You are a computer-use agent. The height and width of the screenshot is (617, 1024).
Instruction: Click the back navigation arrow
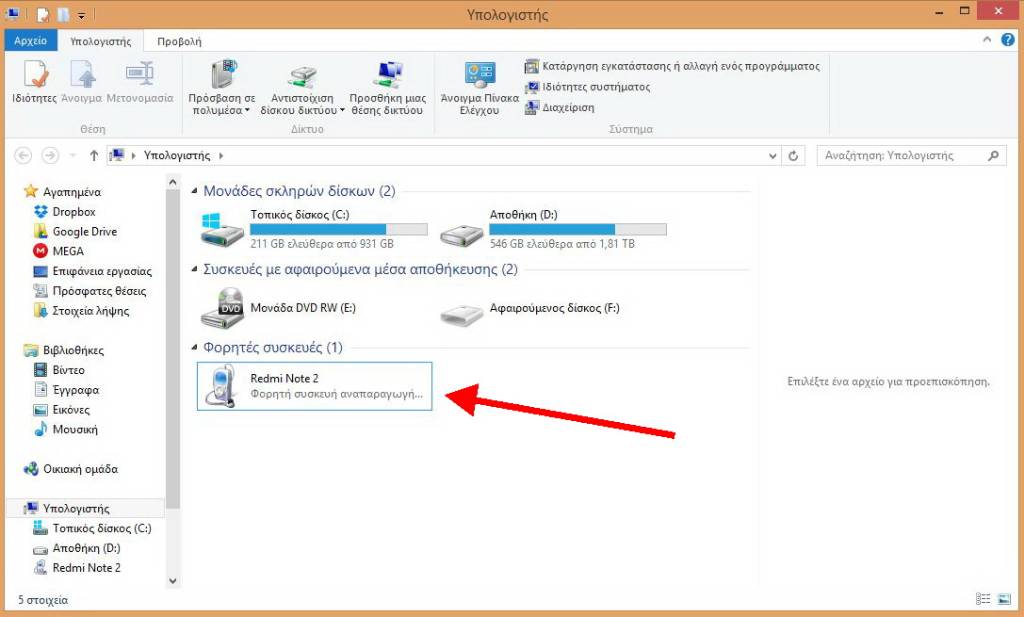click(23, 155)
